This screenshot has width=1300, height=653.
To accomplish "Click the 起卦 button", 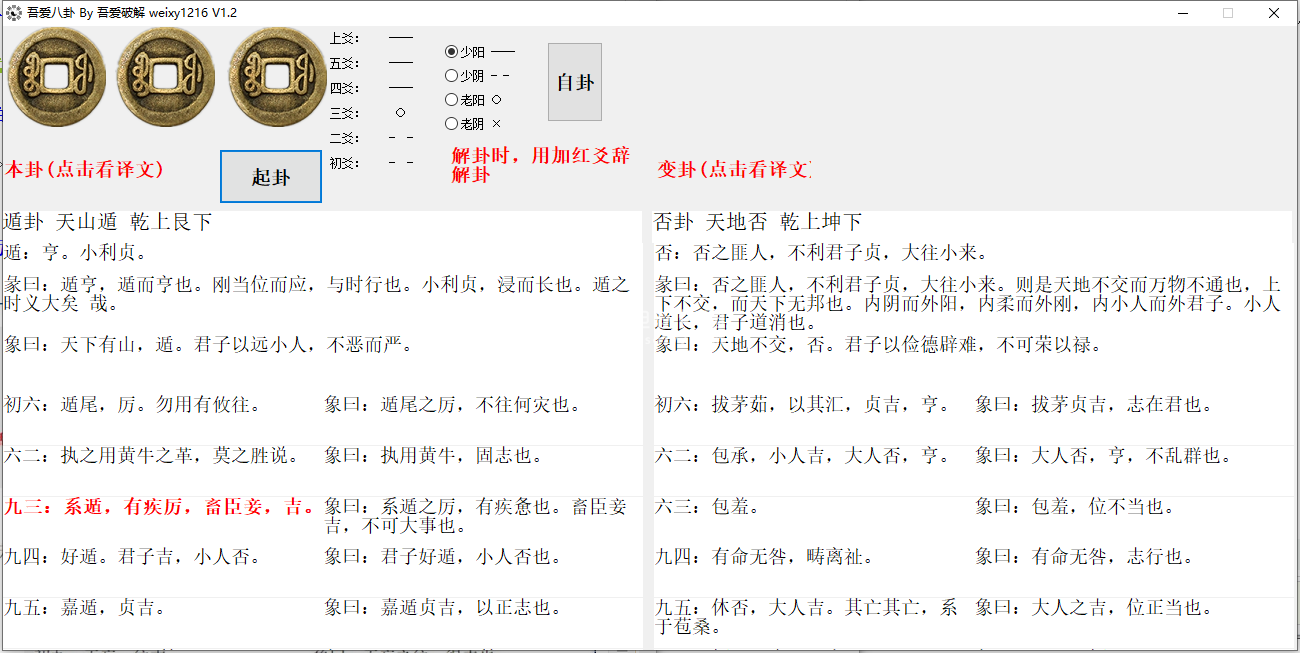I will click(271, 177).
